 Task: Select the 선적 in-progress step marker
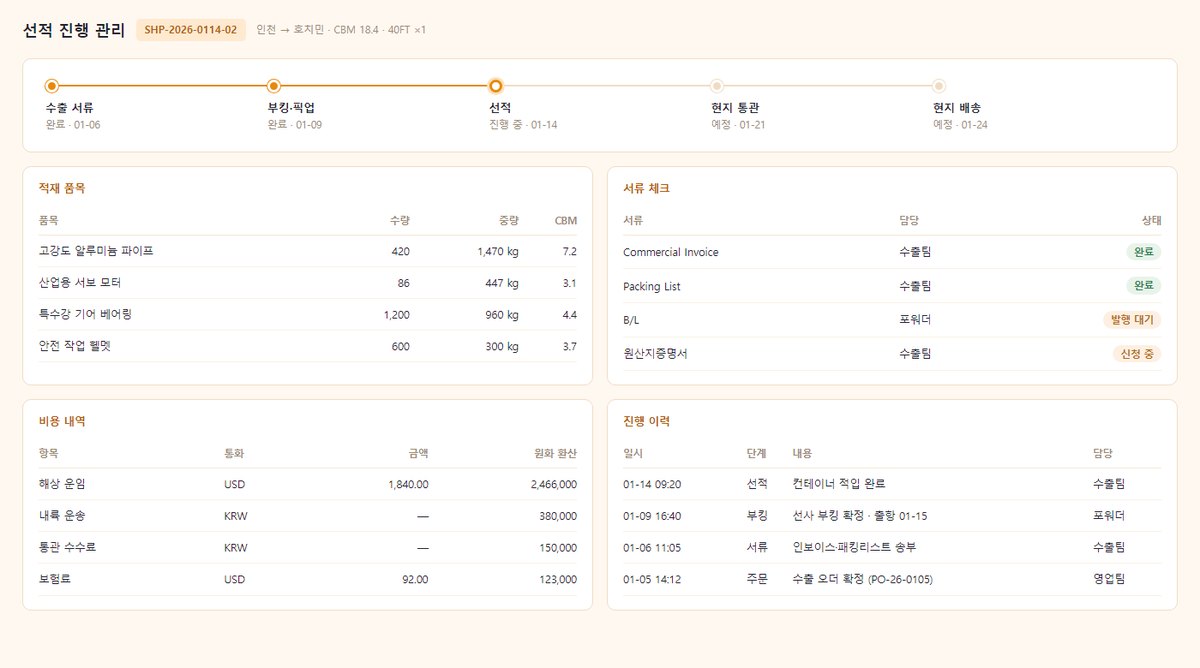point(496,86)
